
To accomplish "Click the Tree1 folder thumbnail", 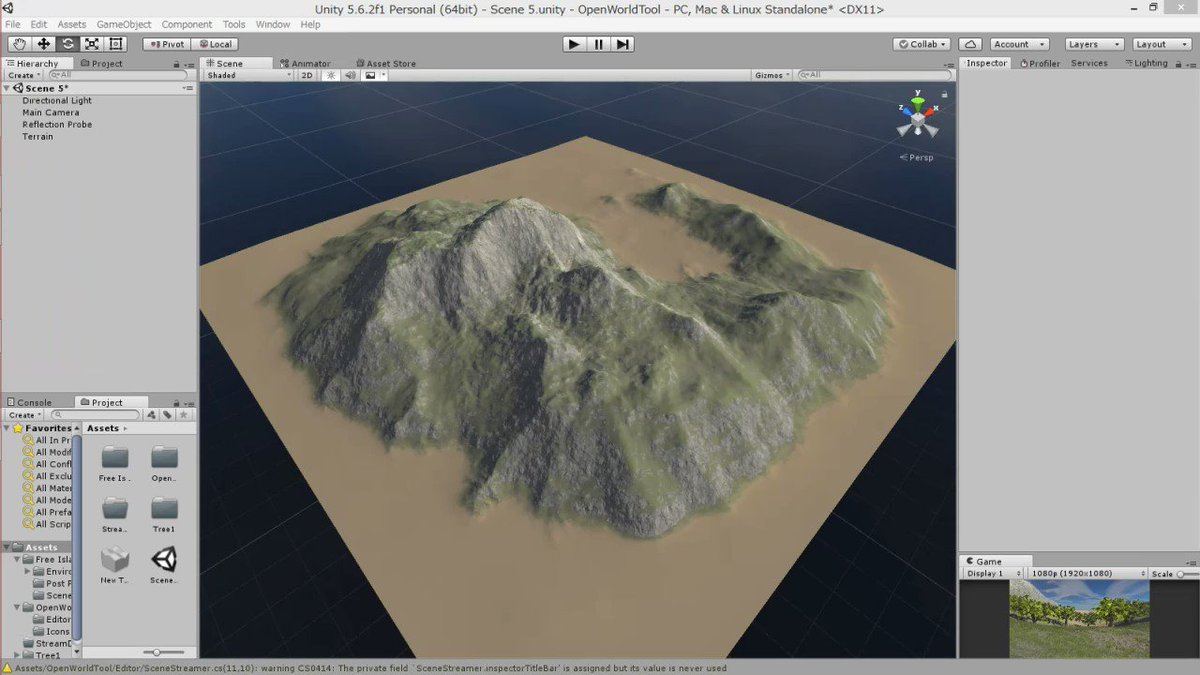I will pos(164,509).
